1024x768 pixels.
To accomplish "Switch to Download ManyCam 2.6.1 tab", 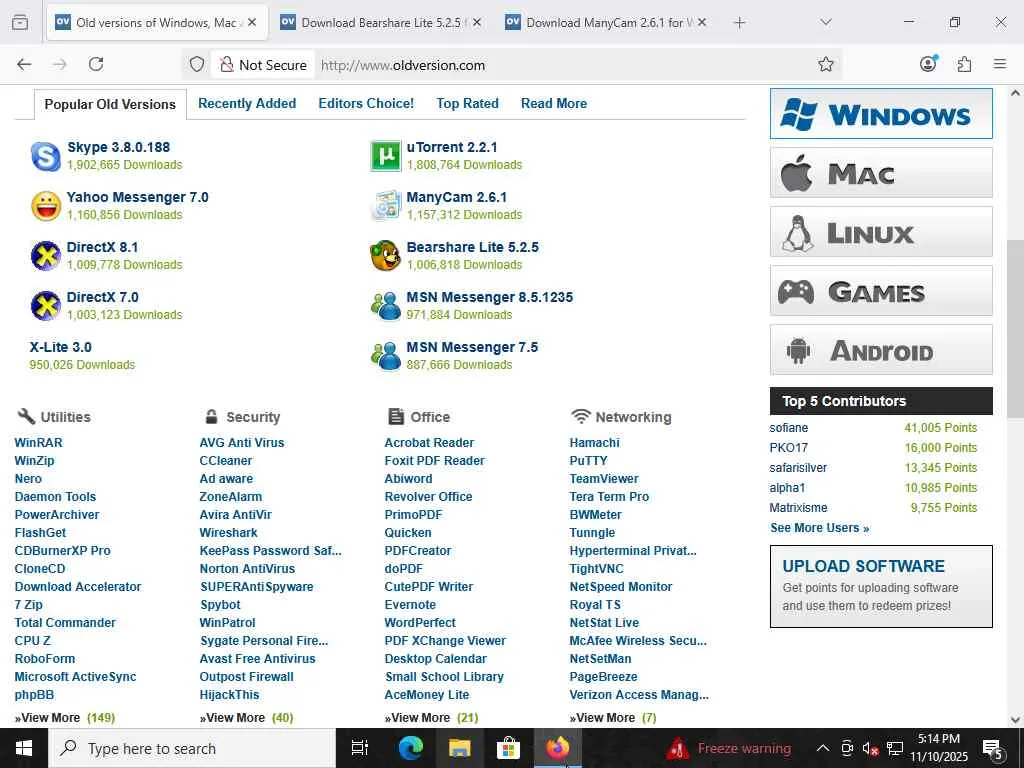I will [x=606, y=23].
